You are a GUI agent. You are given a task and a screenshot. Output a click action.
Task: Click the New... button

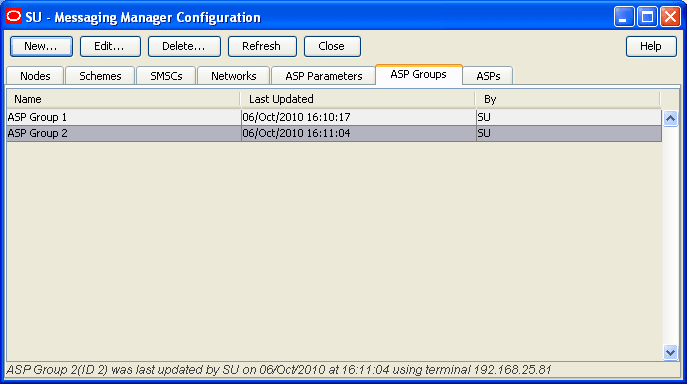41,46
